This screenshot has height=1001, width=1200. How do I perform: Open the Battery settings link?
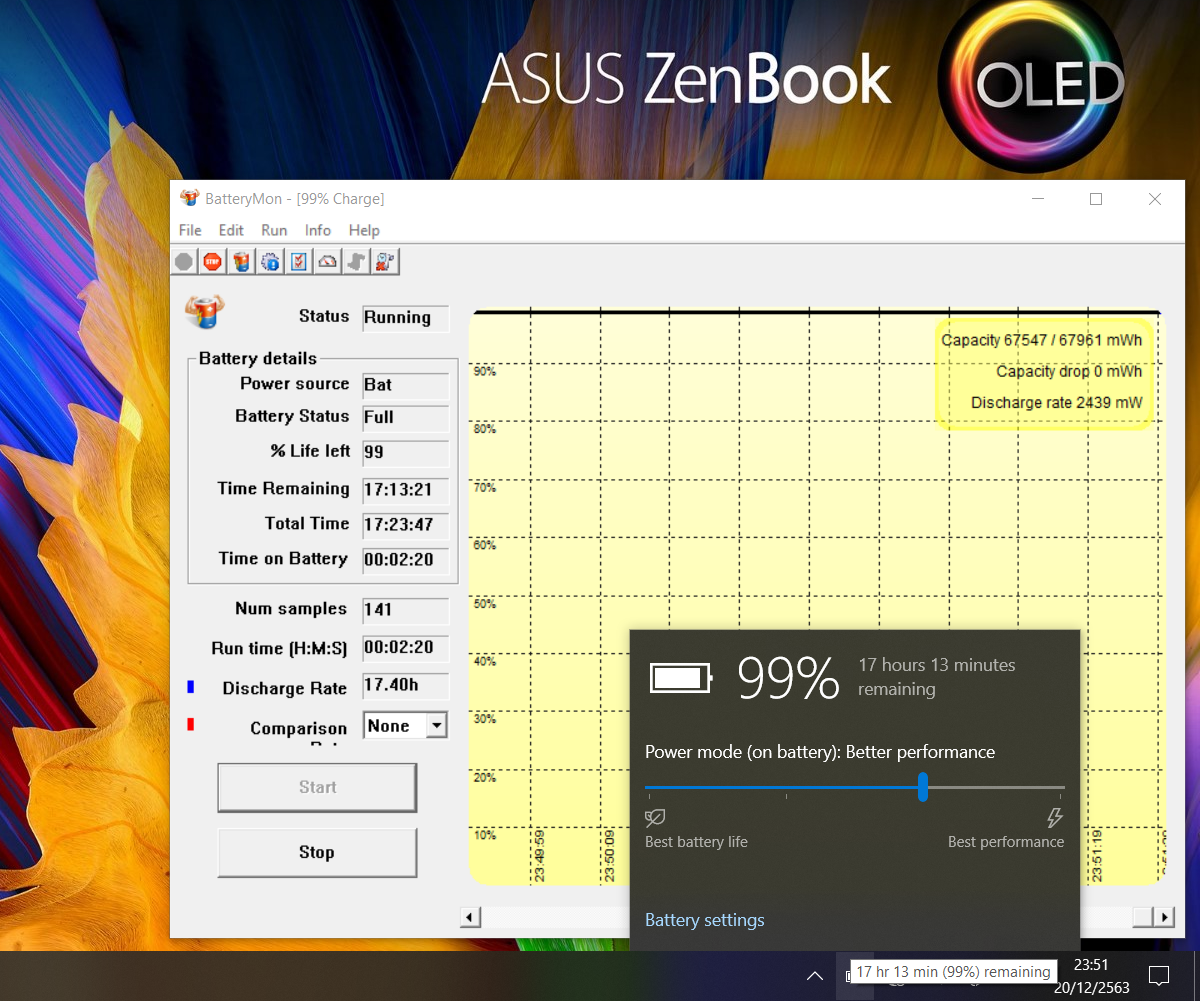click(704, 920)
